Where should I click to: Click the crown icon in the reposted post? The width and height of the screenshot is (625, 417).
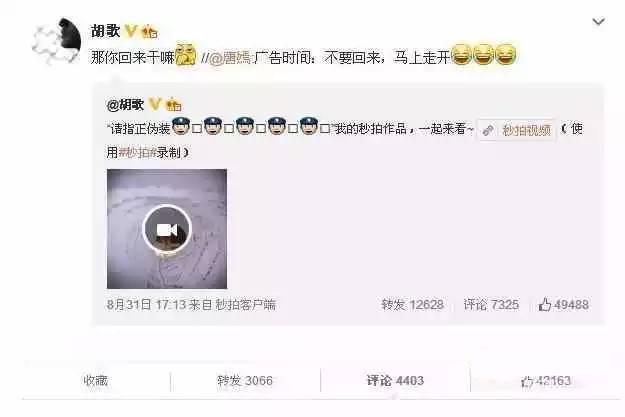point(173,104)
